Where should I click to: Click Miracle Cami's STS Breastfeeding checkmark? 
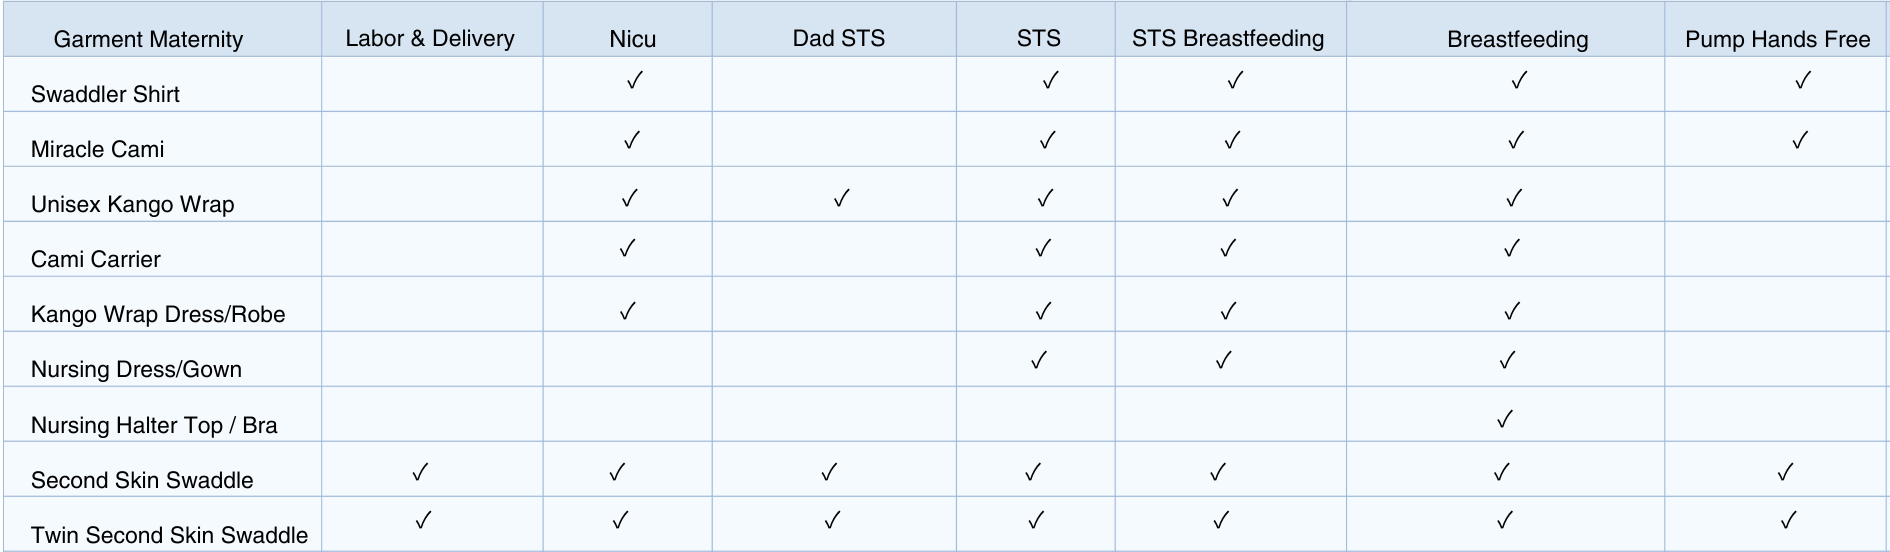coord(1232,140)
